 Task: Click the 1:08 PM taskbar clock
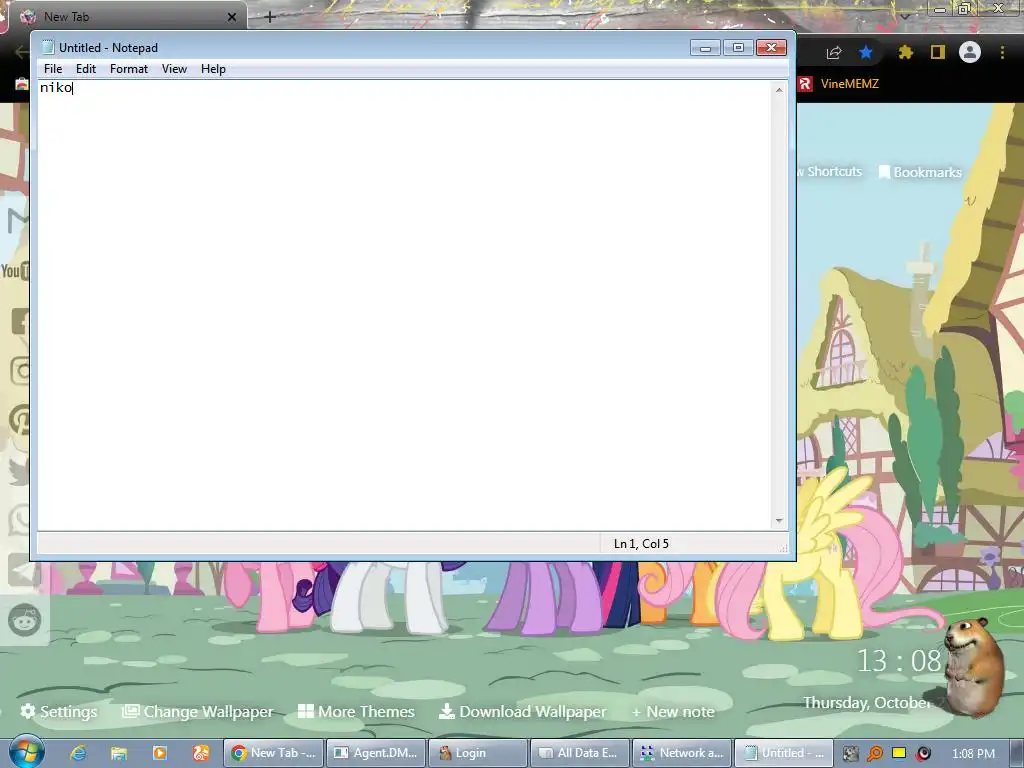[x=973, y=754]
